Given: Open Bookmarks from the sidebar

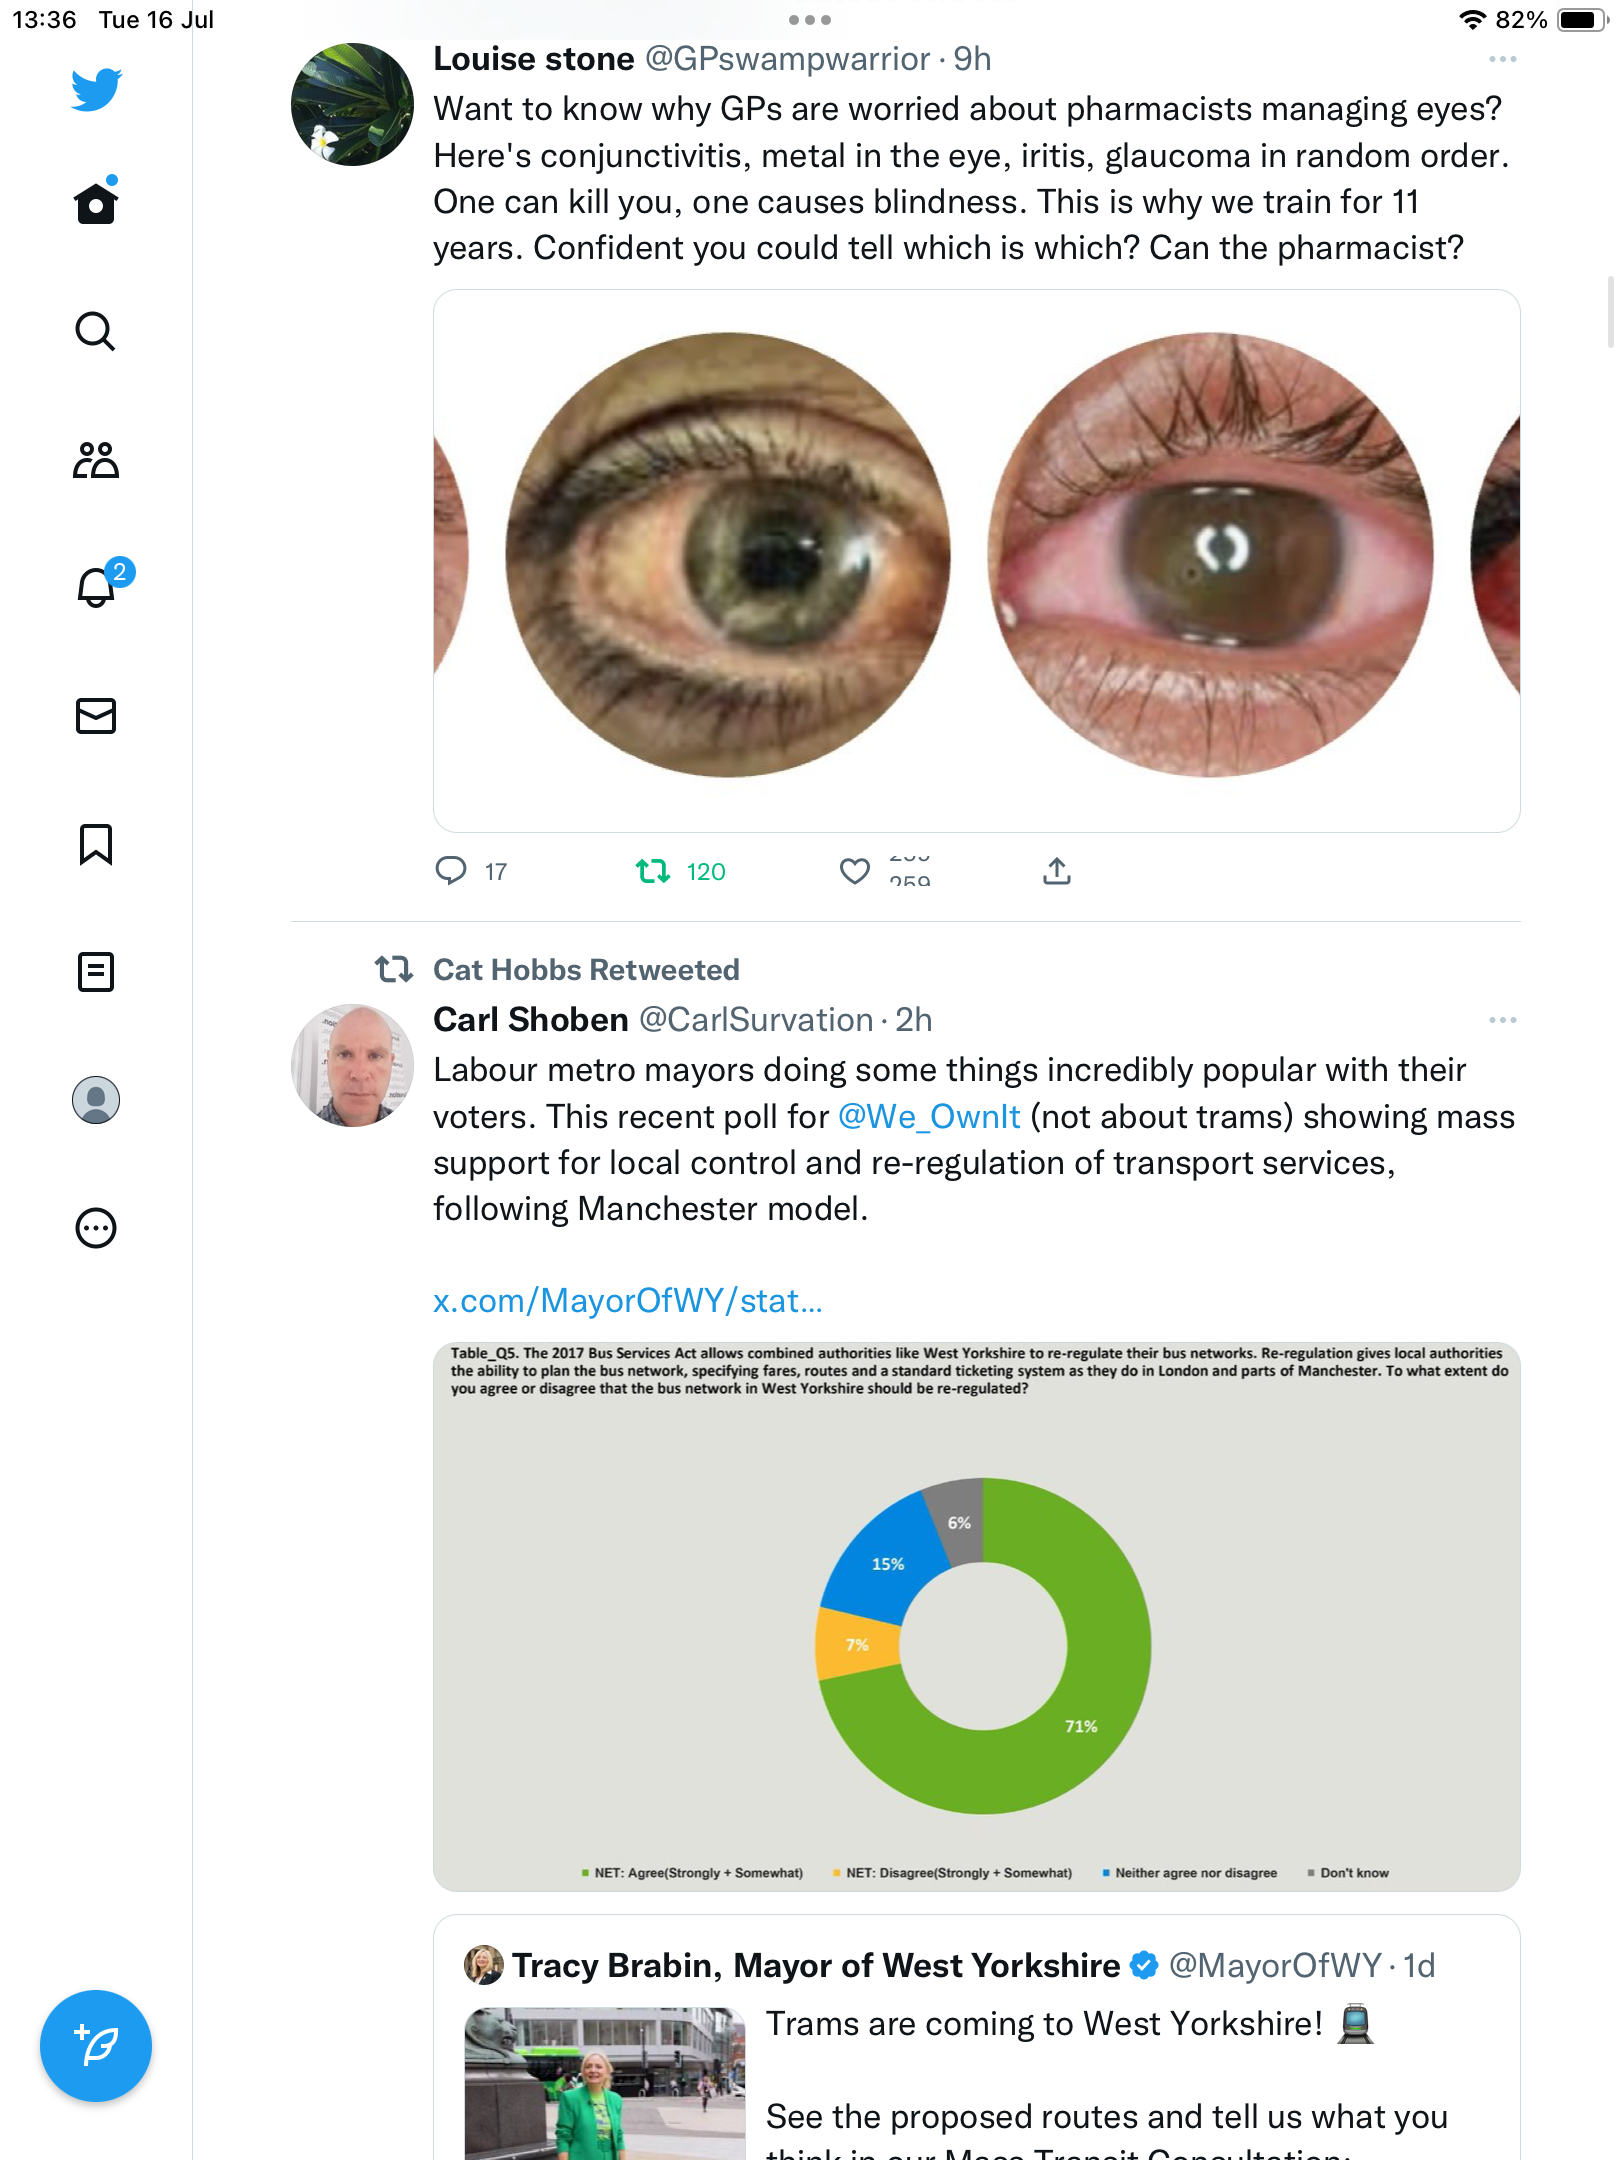Looking at the screenshot, I should 96,844.
